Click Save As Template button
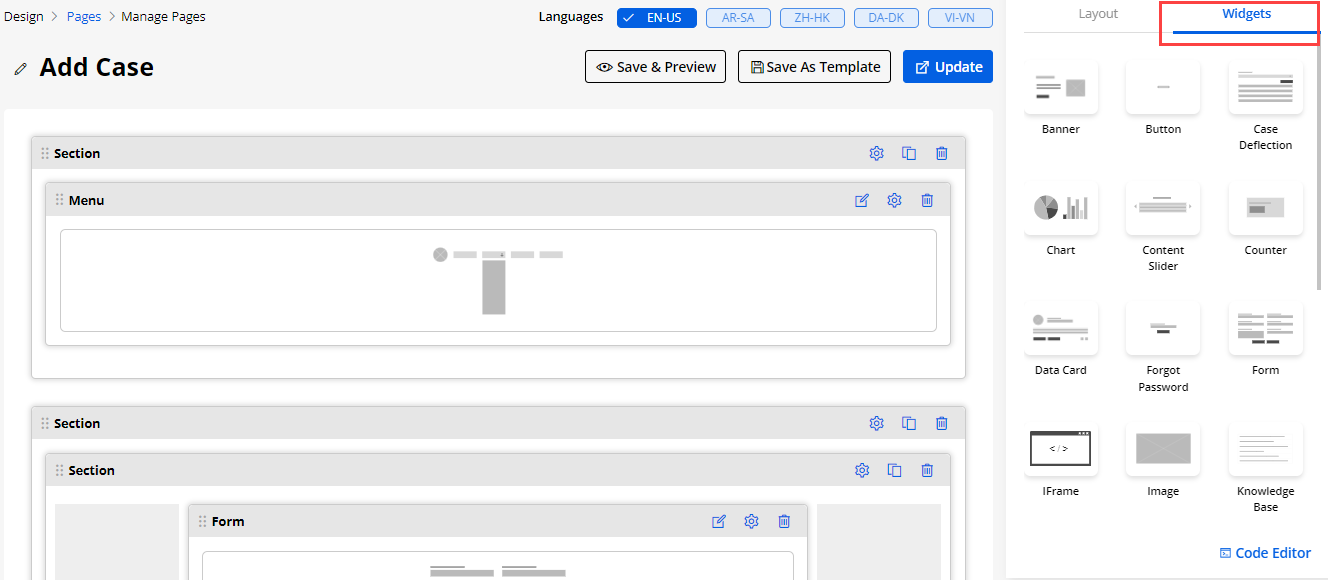Image resolution: width=1328 pixels, height=580 pixels. point(814,67)
